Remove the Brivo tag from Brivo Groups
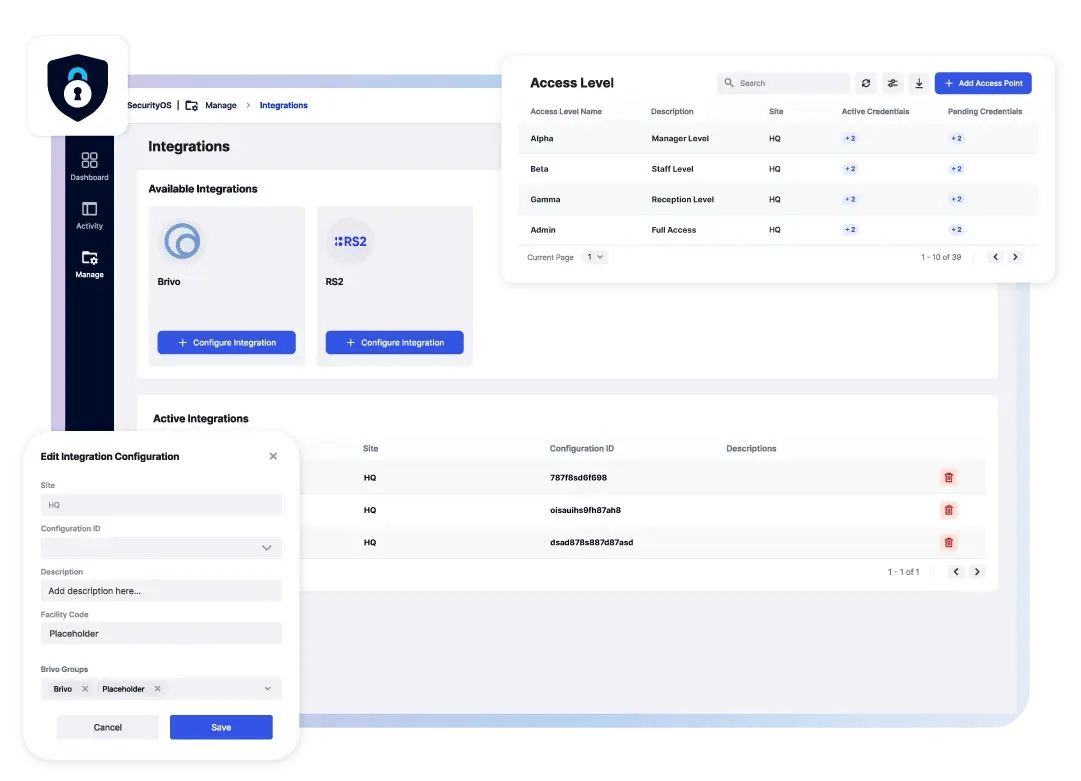The image size is (1081, 781). (85, 689)
